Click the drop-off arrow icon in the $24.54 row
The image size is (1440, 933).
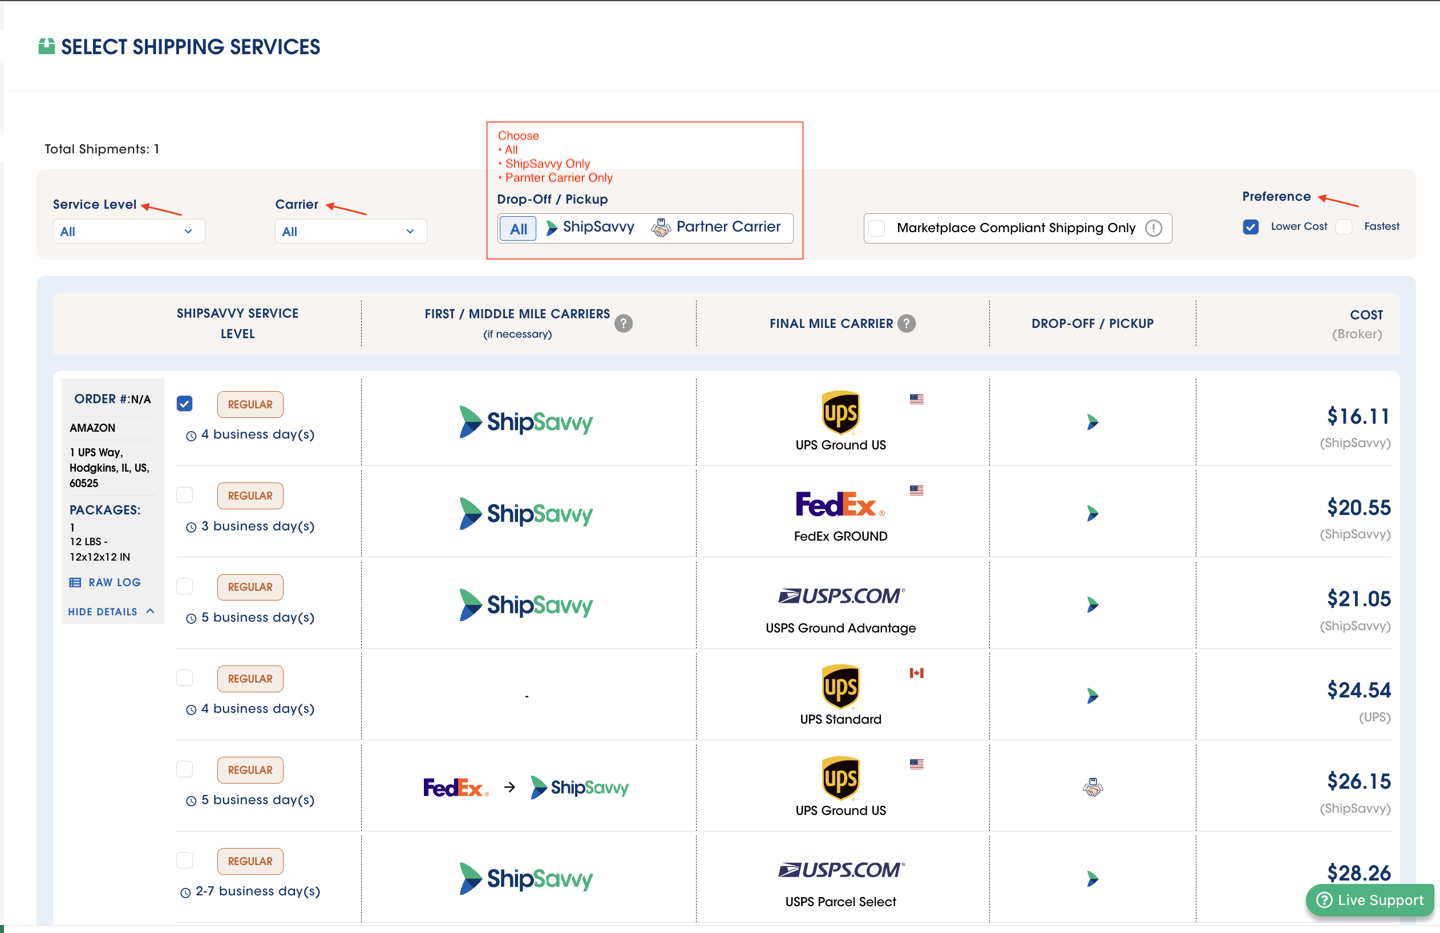point(1092,696)
